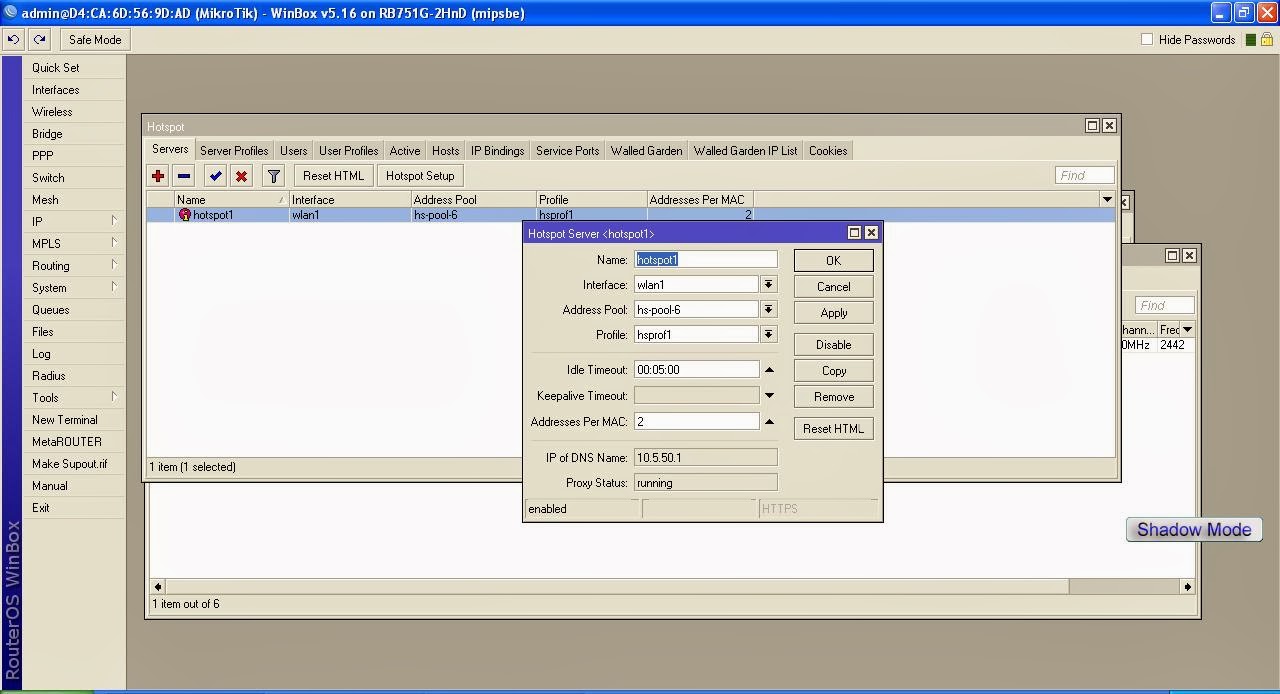Screen dimensions: 1280x694
Task: Click OK in Hotspot Server dialog
Action: pyautogui.click(x=833, y=260)
